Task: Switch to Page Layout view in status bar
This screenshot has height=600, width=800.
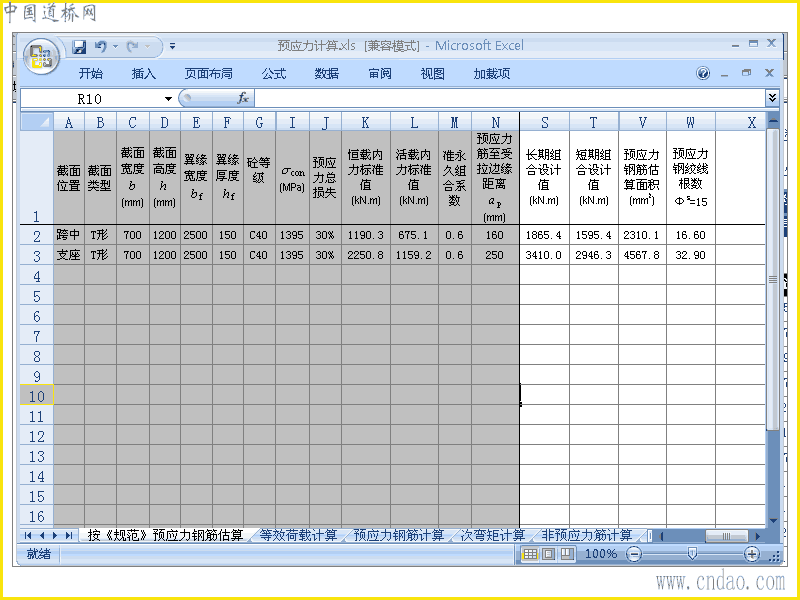Action: [x=548, y=554]
